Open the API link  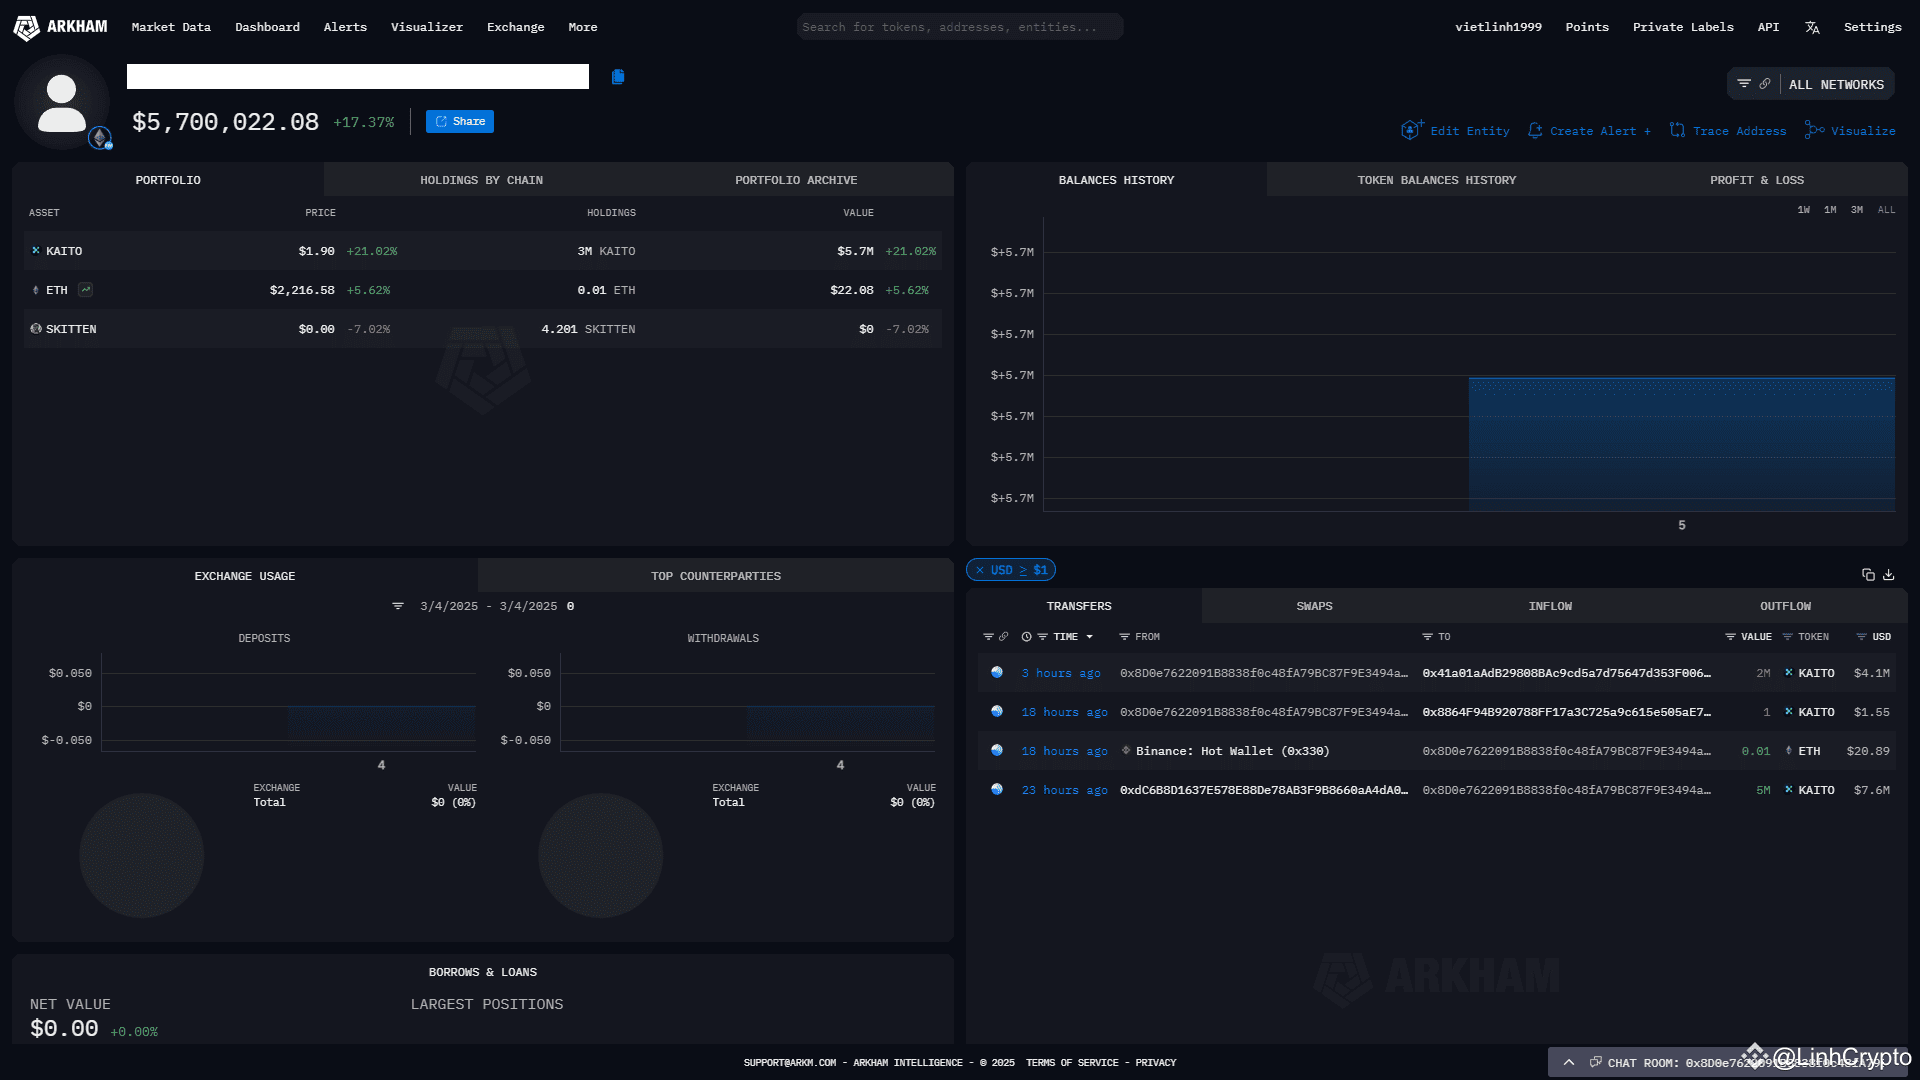(x=1768, y=27)
